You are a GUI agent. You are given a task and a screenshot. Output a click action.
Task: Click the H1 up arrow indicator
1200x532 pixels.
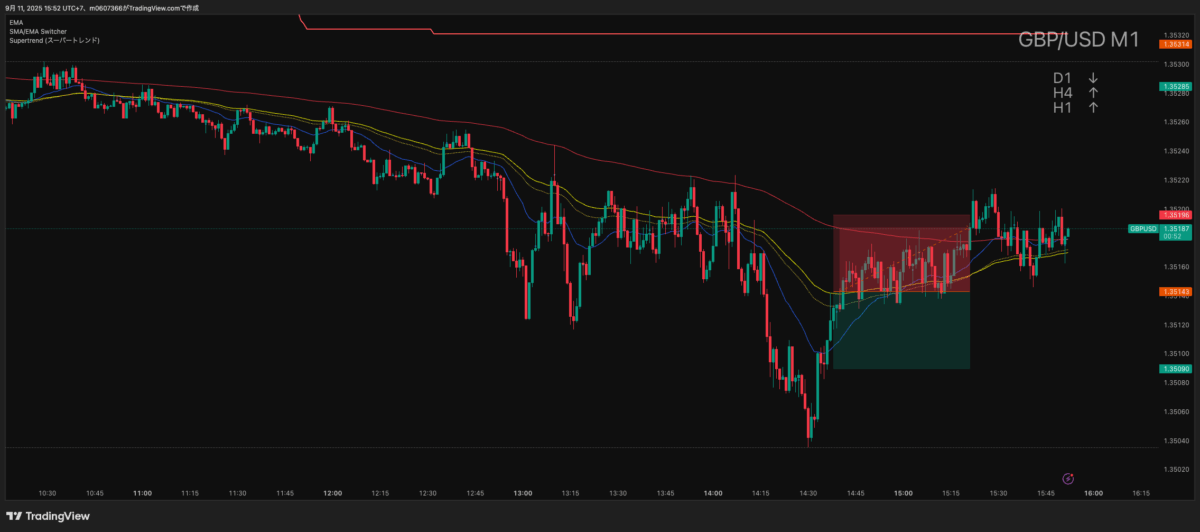pyautogui.click(x=1093, y=108)
